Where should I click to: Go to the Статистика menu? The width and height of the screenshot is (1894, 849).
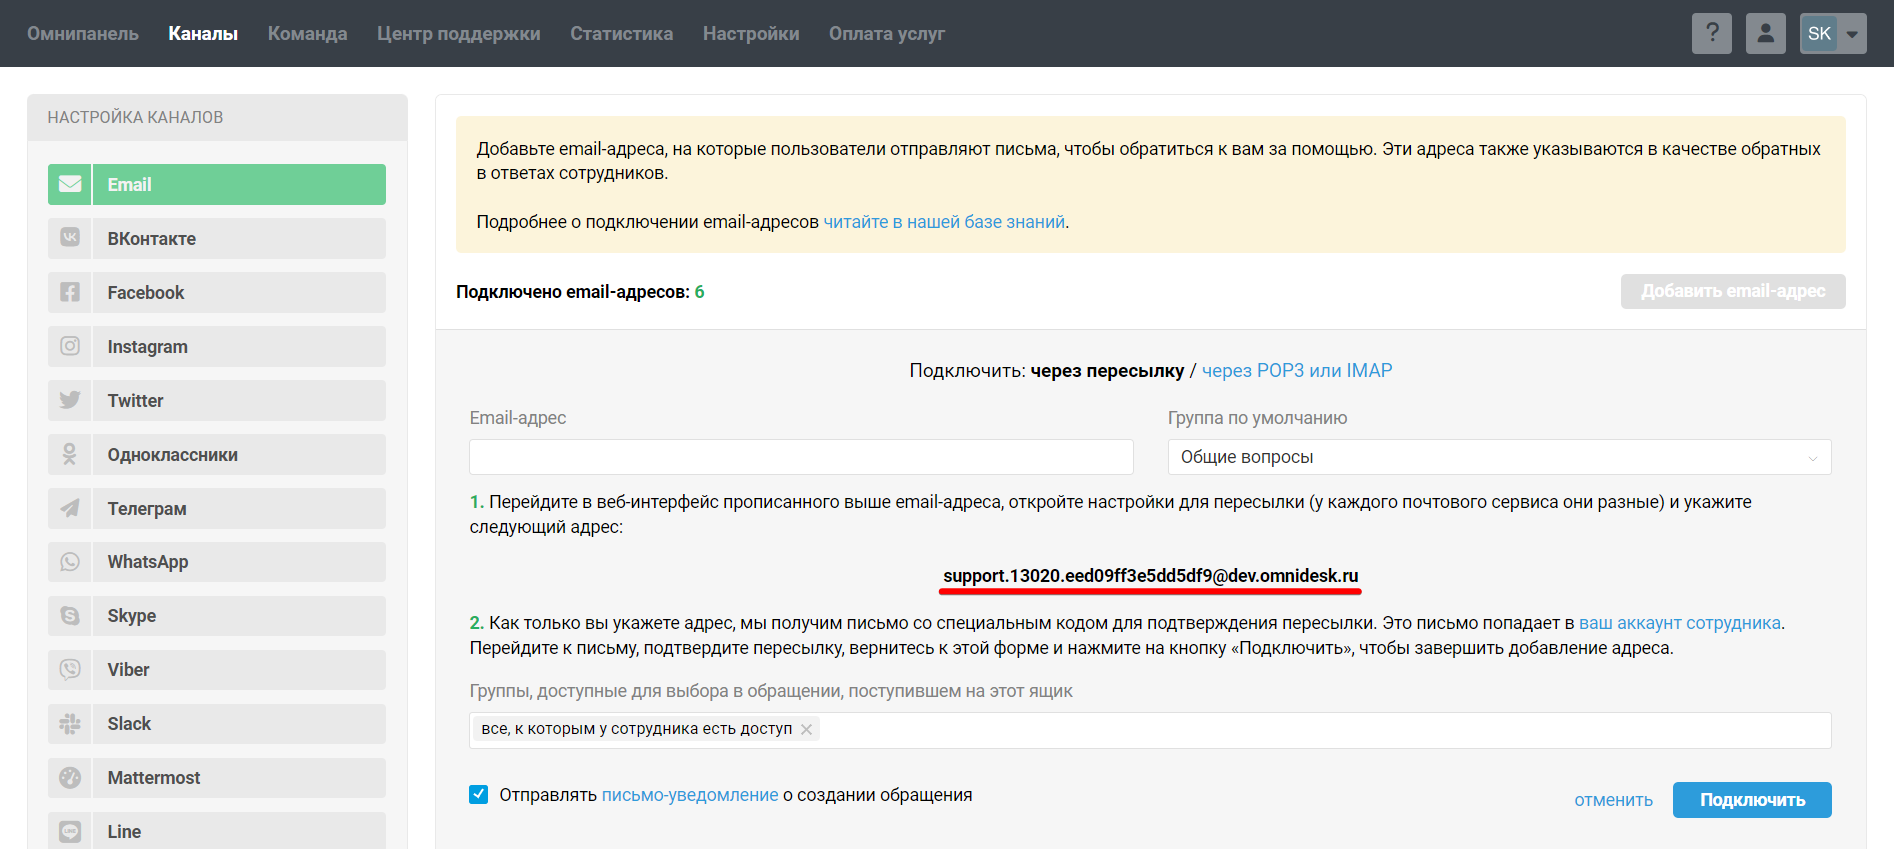coord(621,34)
